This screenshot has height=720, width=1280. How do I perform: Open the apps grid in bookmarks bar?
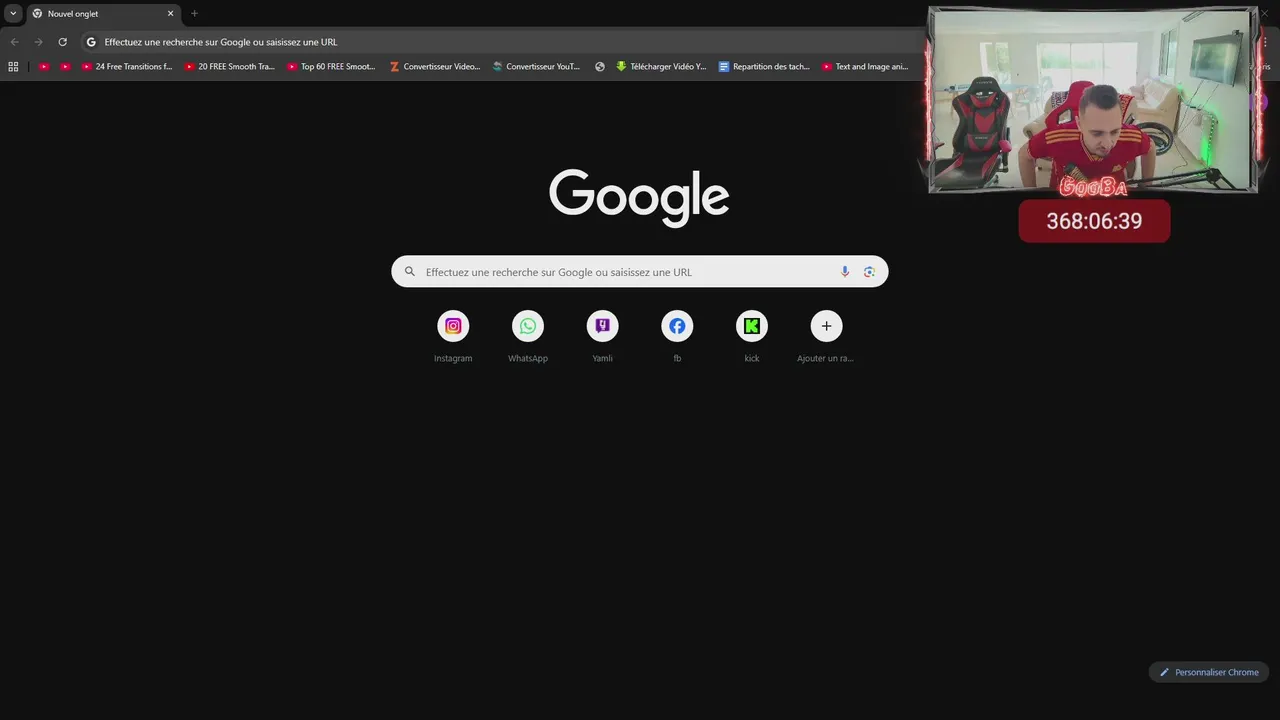click(13, 67)
